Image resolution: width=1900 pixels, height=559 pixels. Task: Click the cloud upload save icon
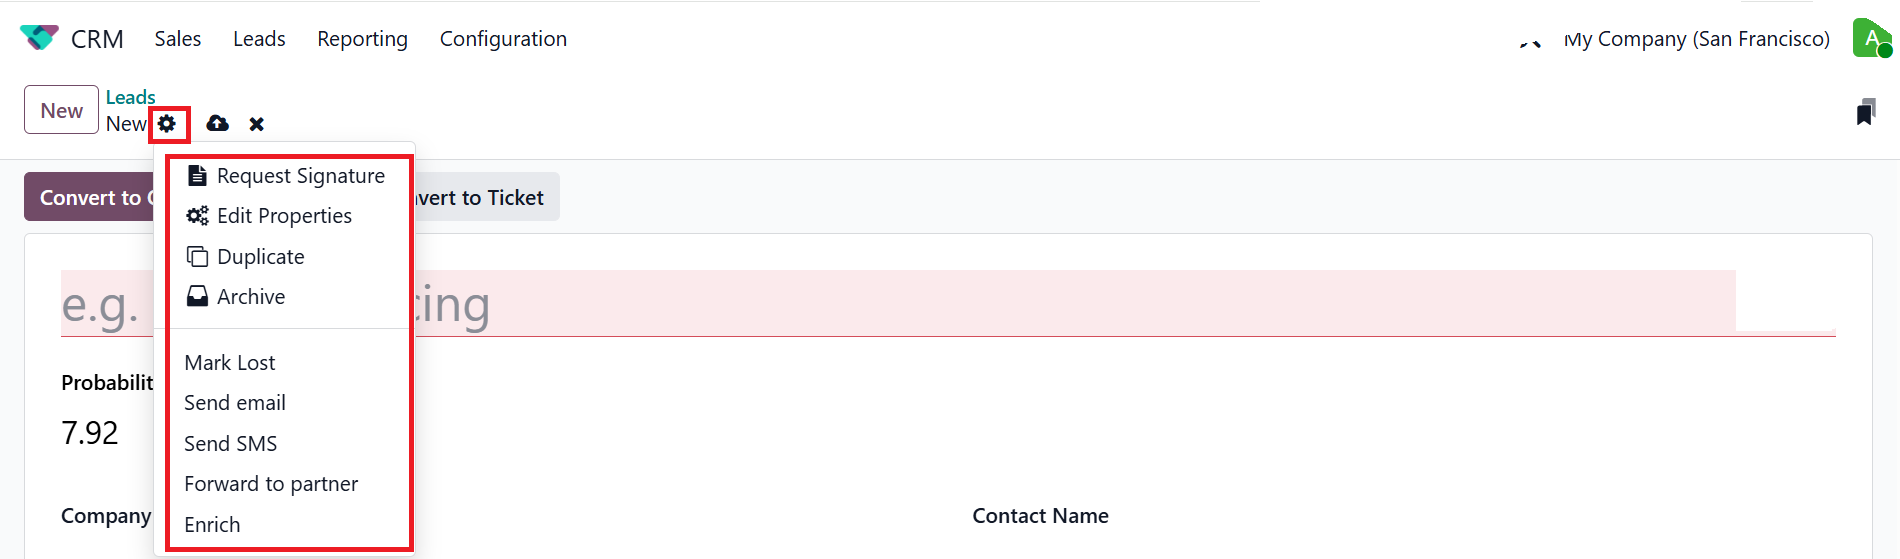click(217, 124)
